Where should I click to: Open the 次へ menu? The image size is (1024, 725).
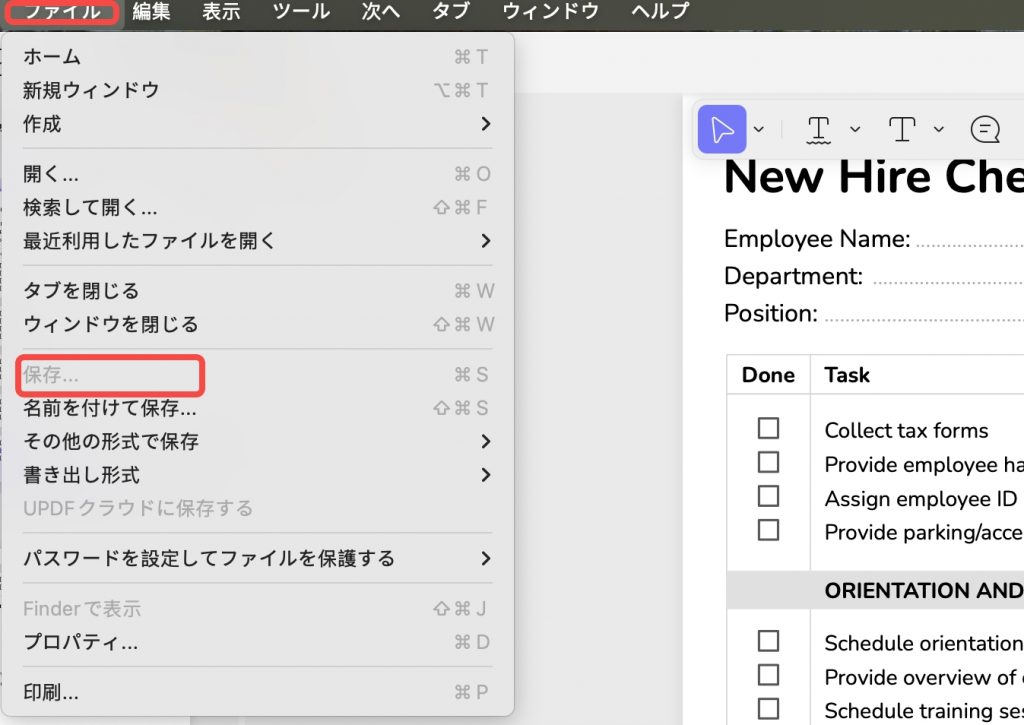(x=381, y=11)
